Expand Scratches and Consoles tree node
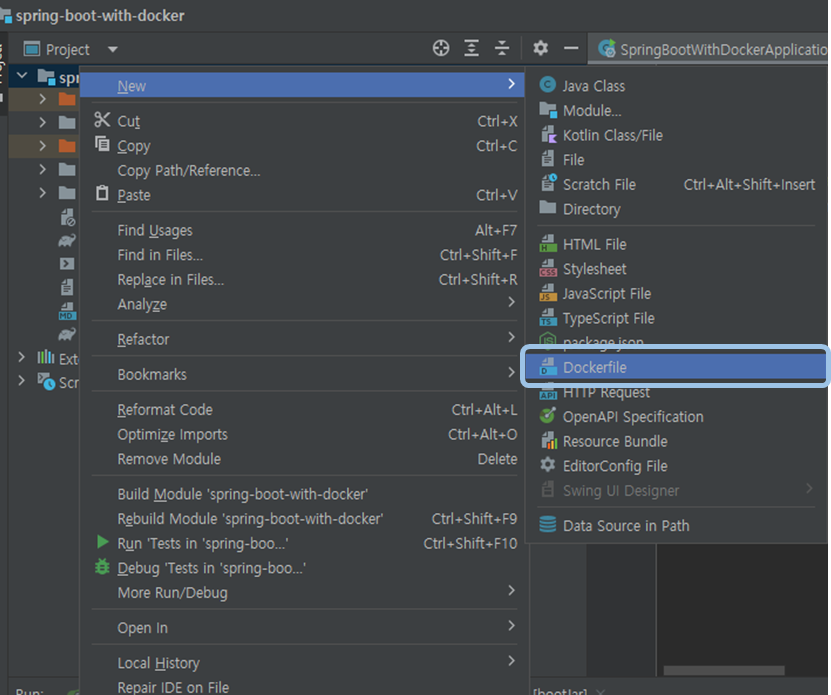 [21, 381]
